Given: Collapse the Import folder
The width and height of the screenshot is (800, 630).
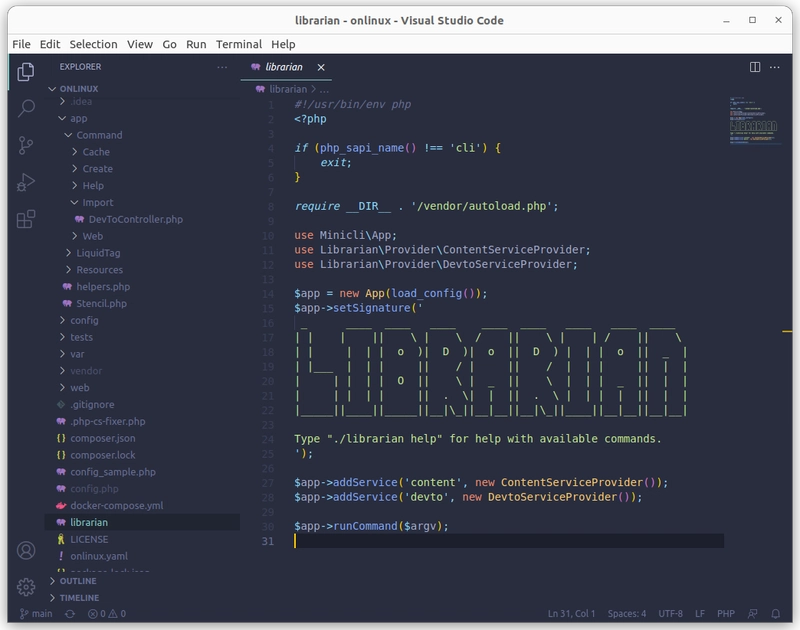Looking at the screenshot, I should pyautogui.click(x=97, y=203).
